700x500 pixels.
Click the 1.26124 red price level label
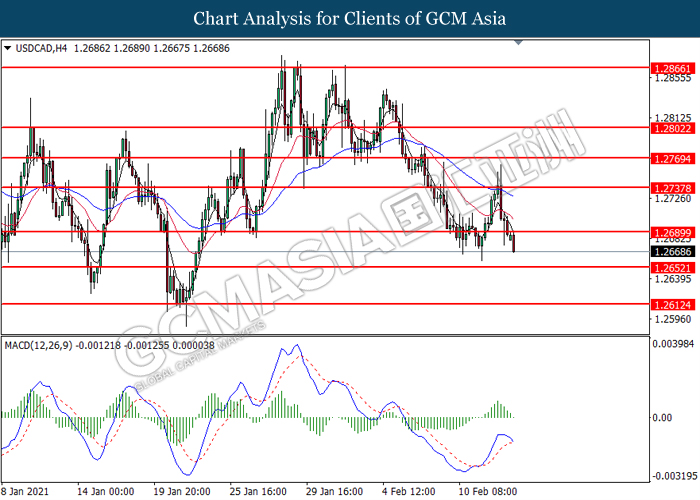click(x=673, y=305)
